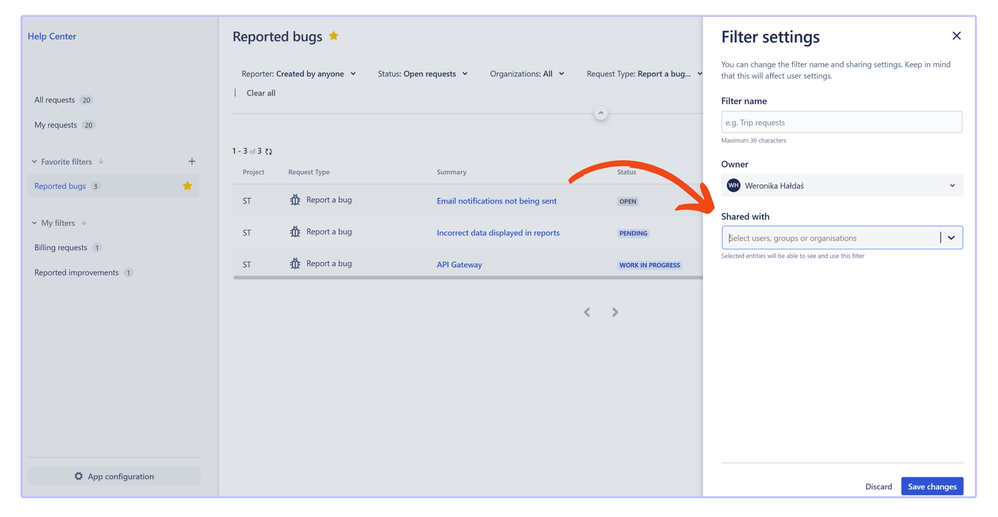Collapse the My filters section

(x=34, y=223)
